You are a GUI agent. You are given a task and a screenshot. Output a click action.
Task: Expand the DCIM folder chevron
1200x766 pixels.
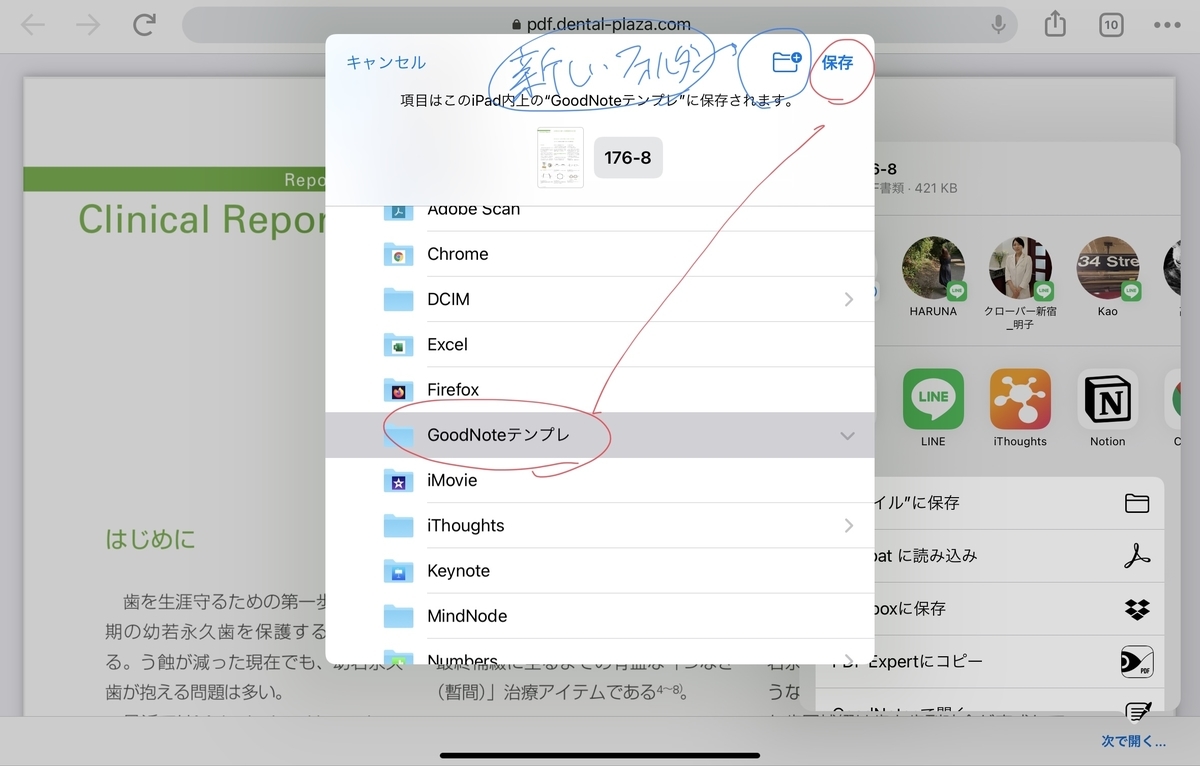[847, 298]
